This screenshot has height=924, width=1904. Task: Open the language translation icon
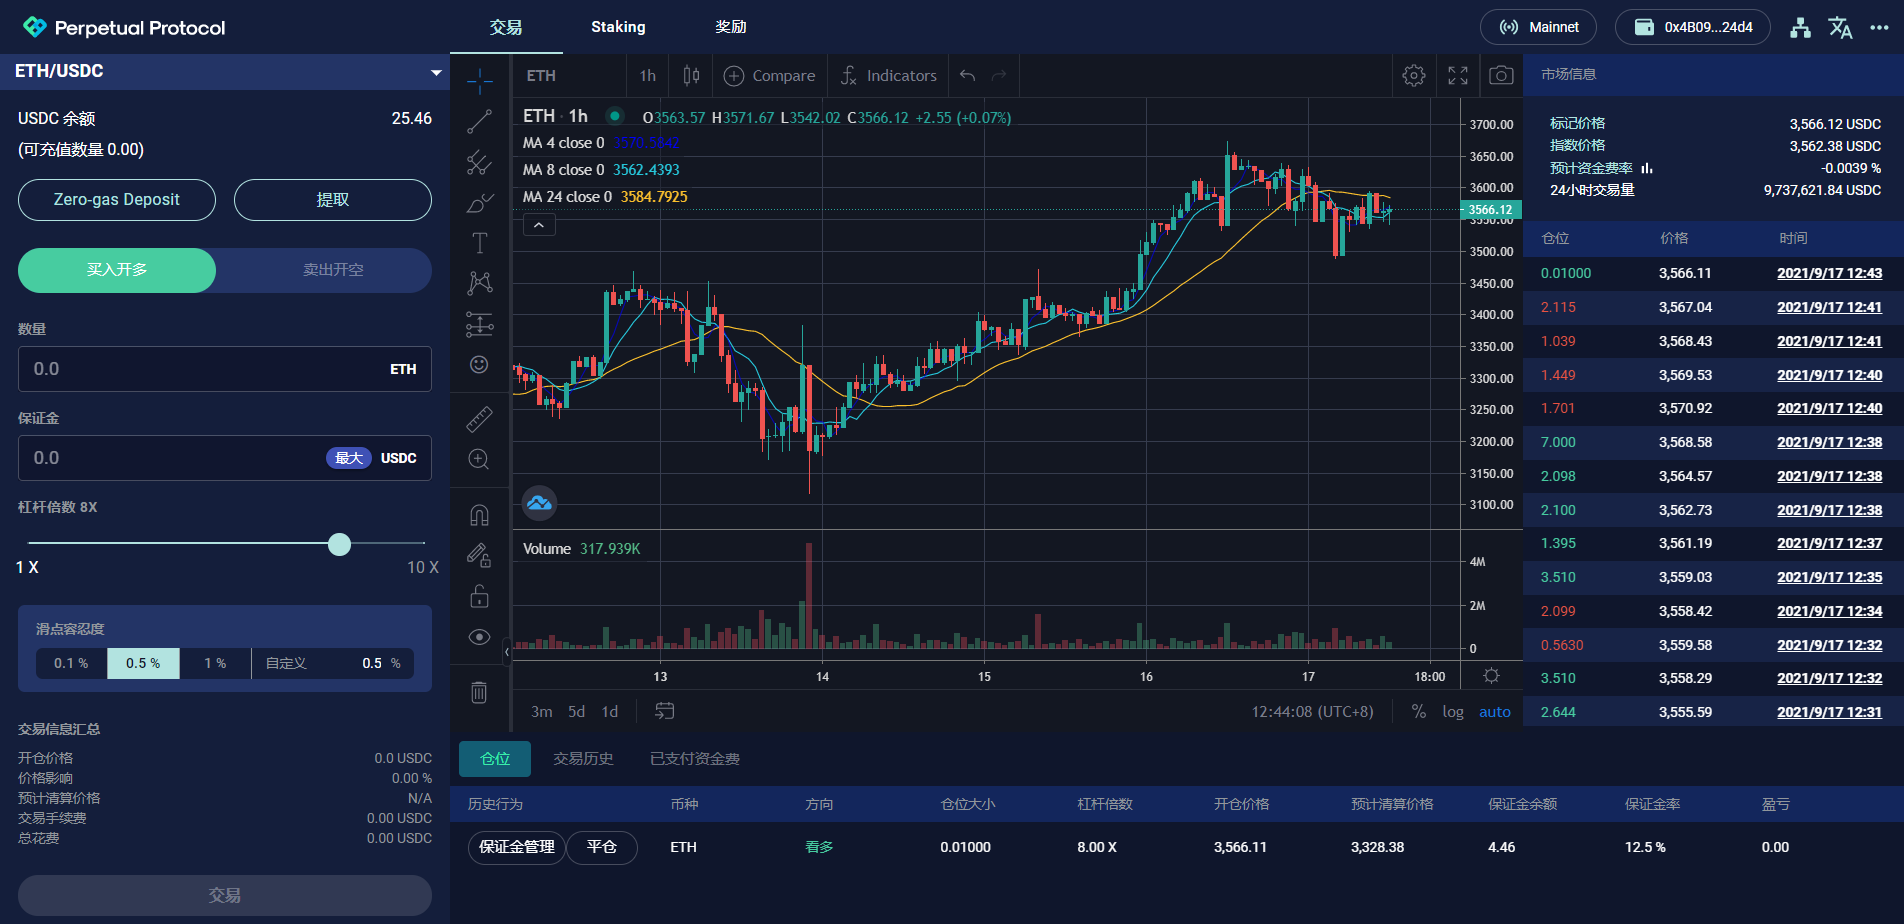tap(1840, 28)
